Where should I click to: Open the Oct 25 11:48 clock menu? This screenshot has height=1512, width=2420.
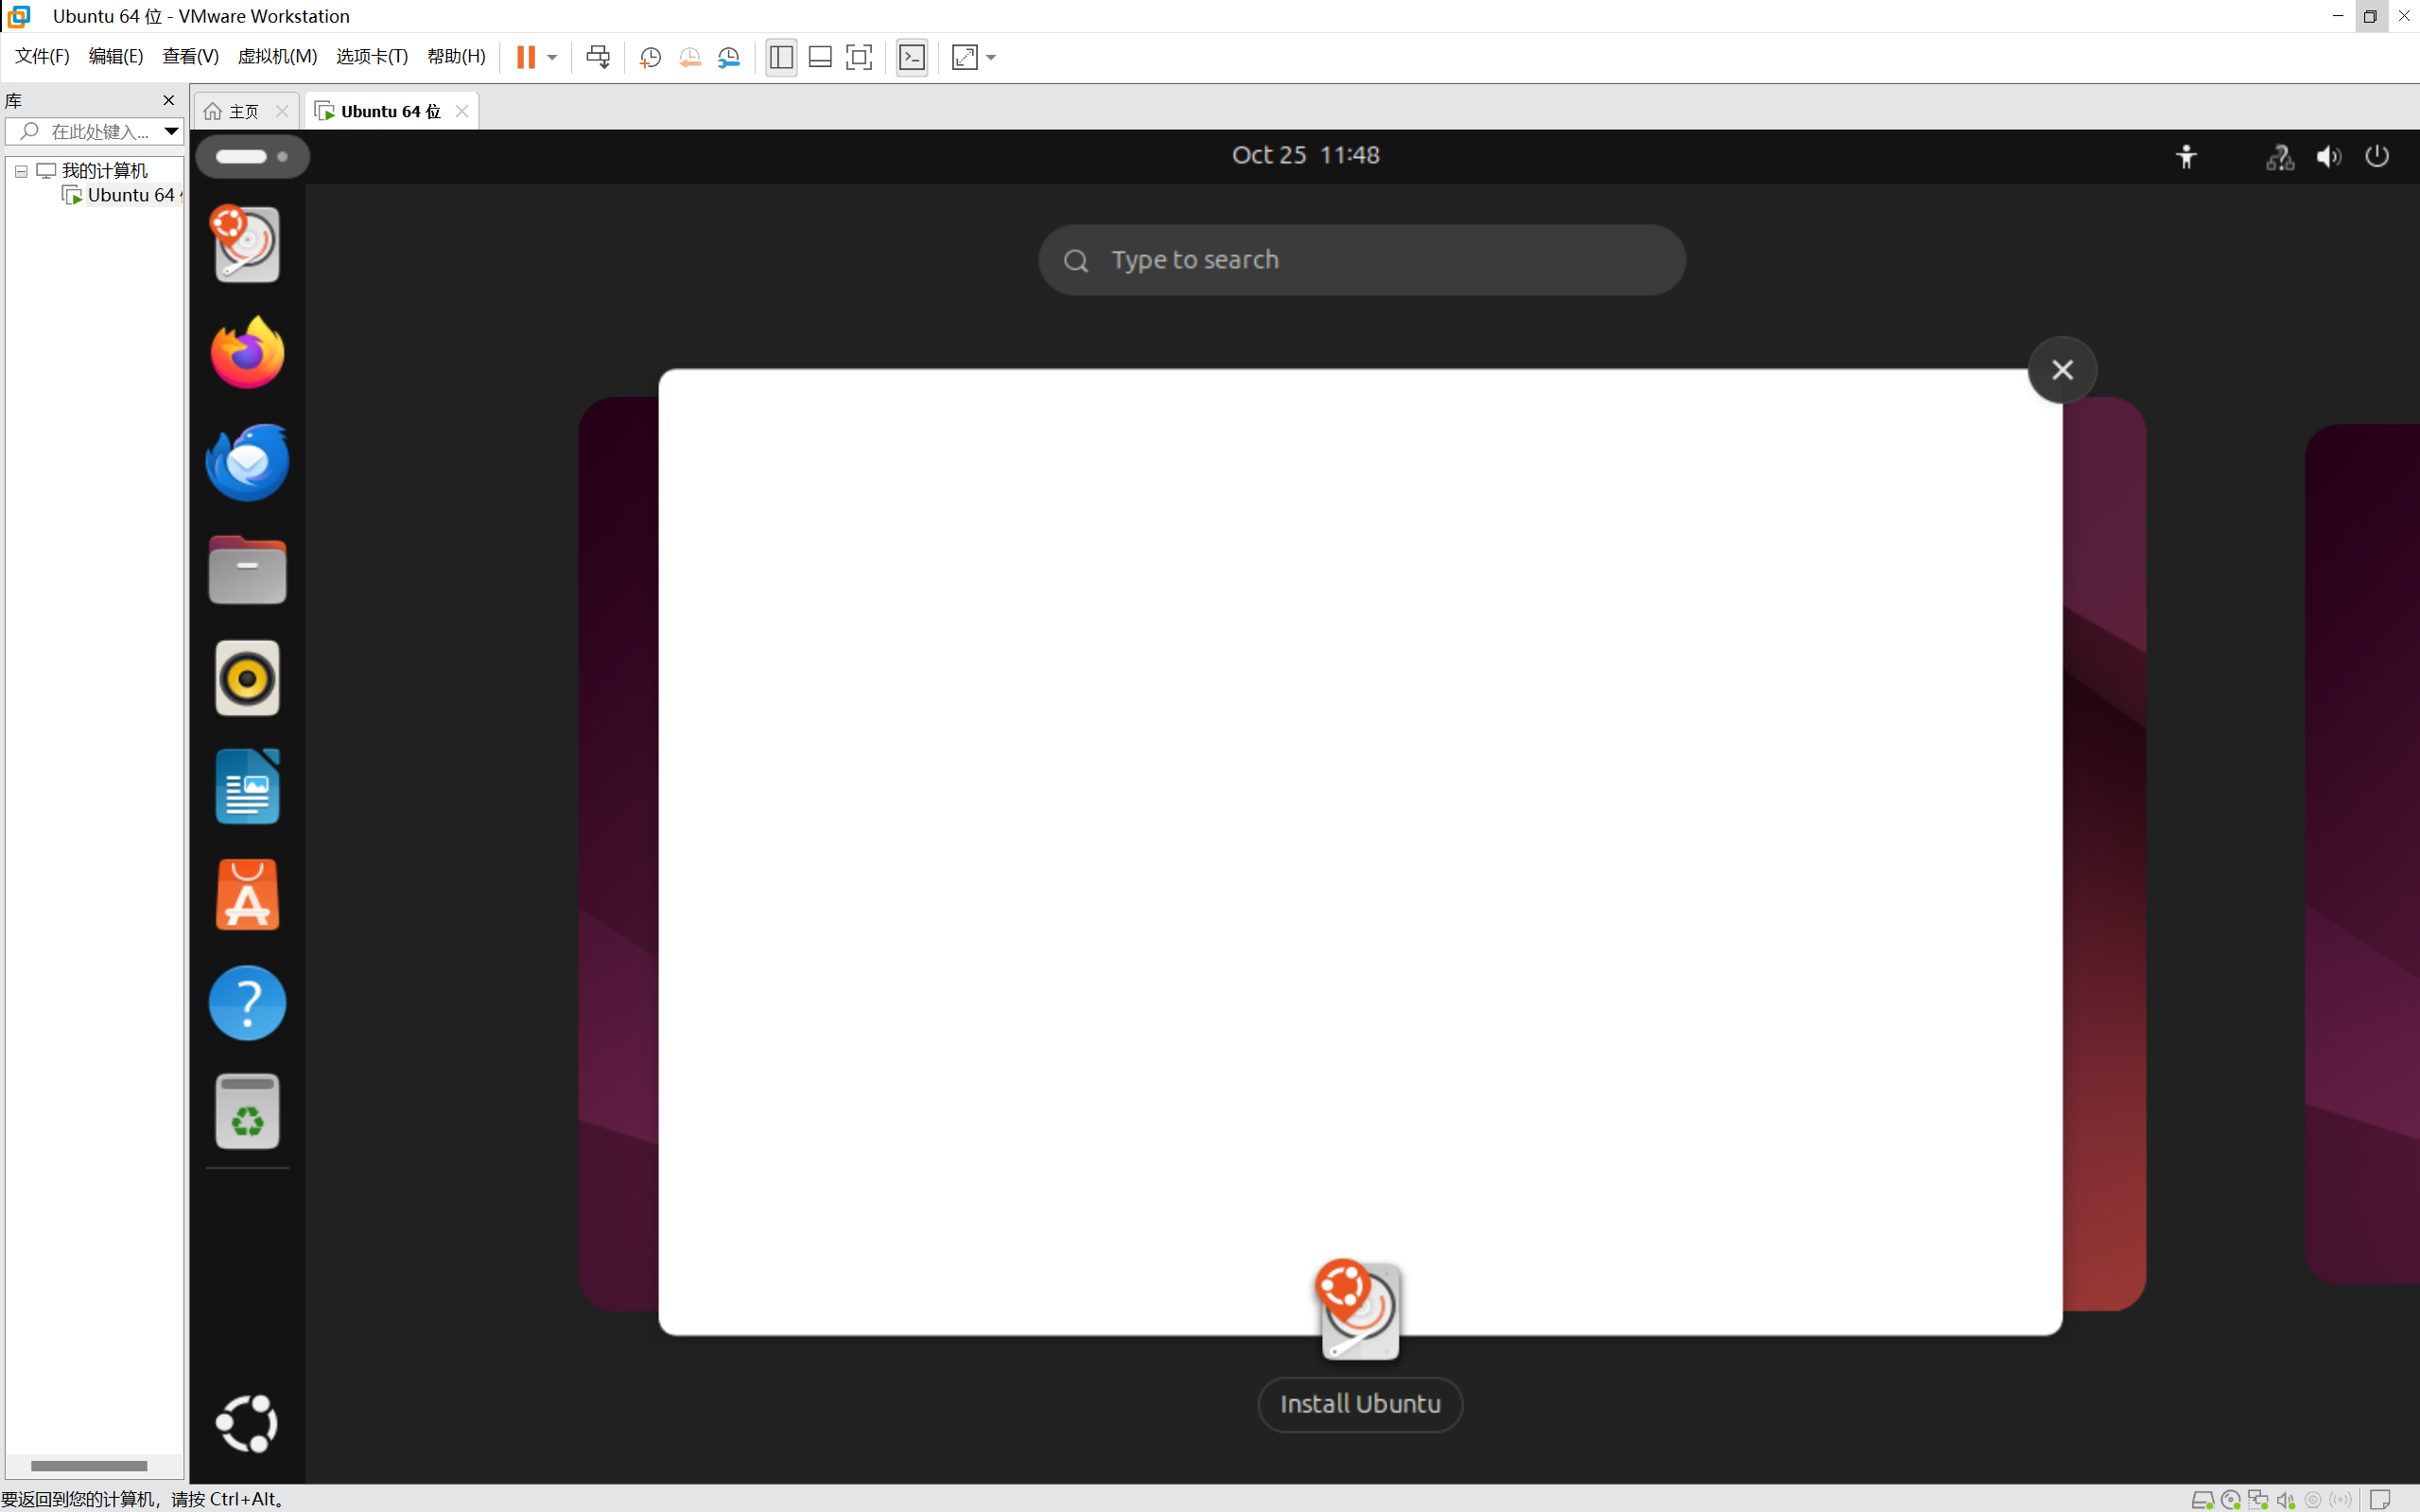[1305, 155]
